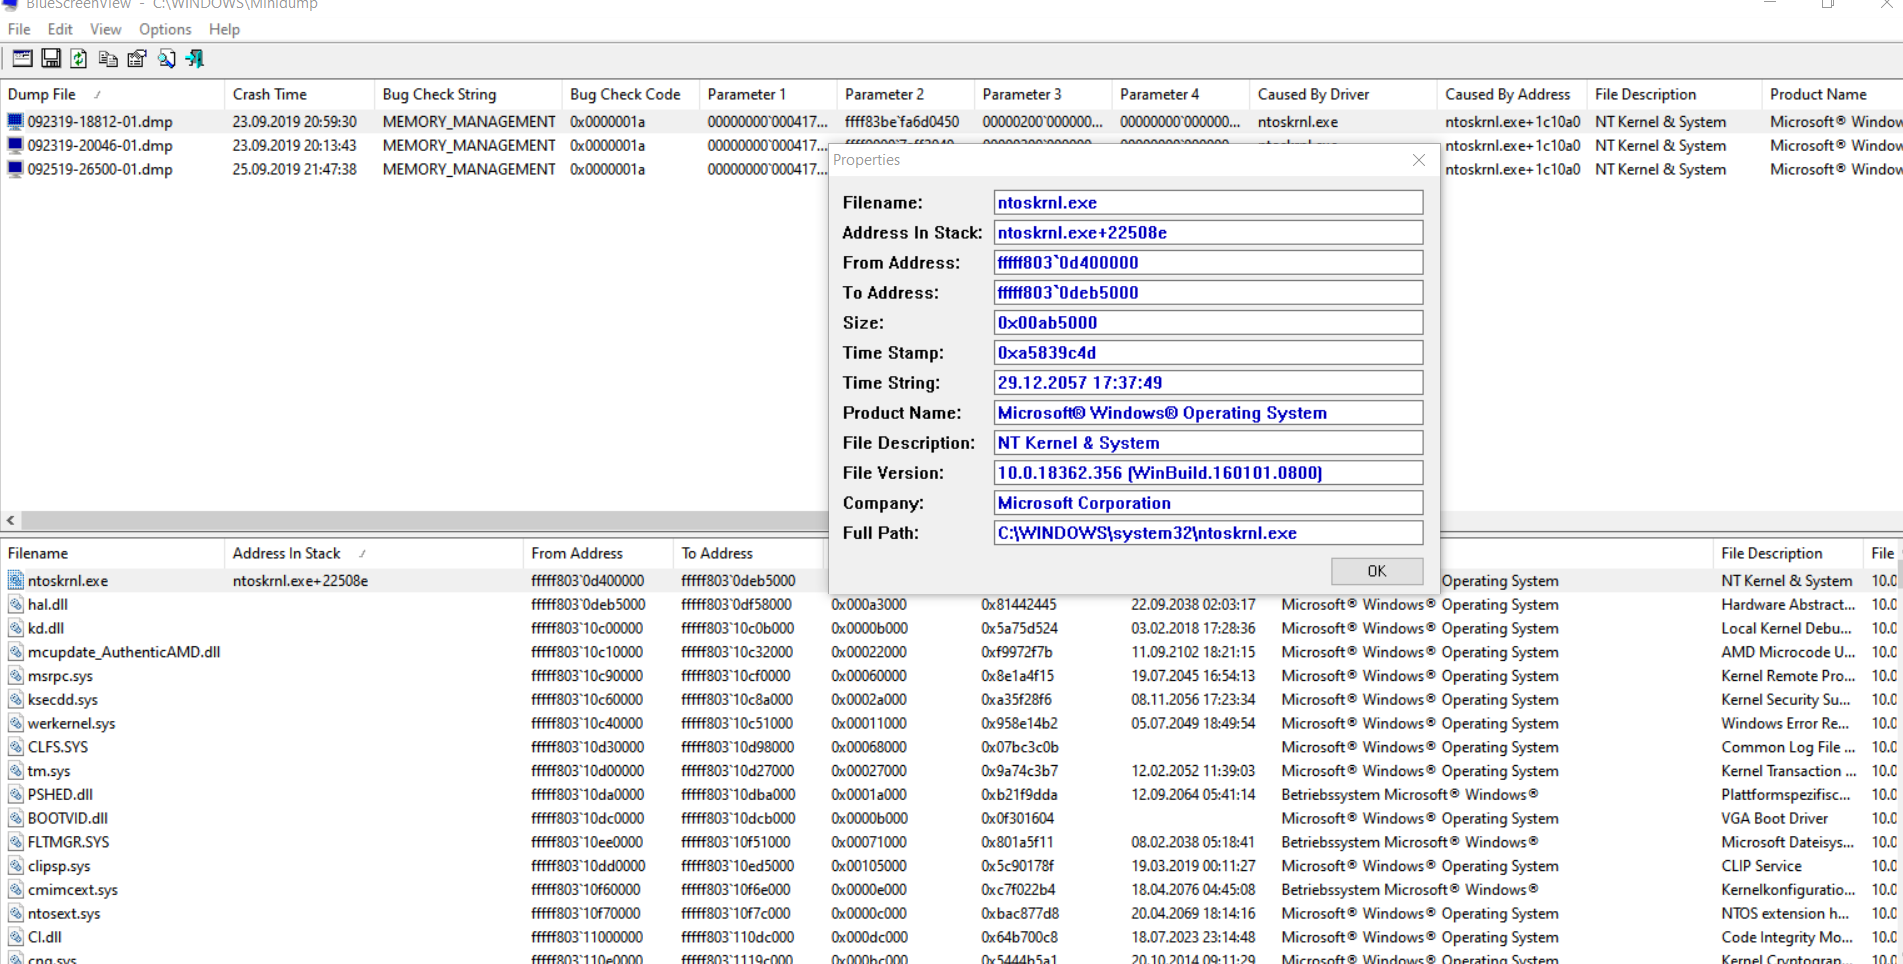Click the Time Stamp field in Properties
The image size is (1903, 964).
point(1208,353)
